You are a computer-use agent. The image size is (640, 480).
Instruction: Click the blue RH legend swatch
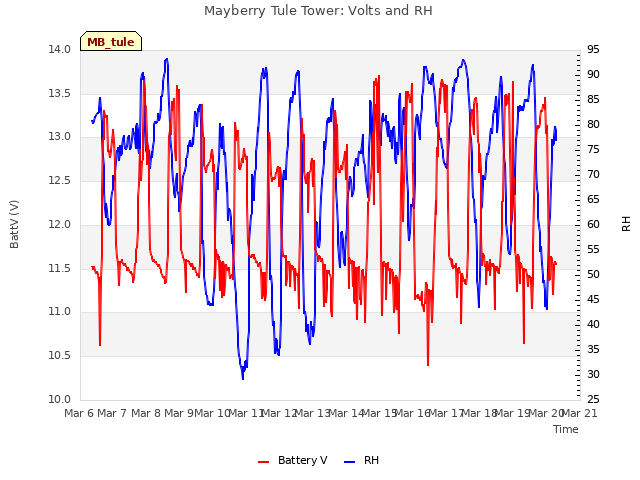(x=350, y=462)
